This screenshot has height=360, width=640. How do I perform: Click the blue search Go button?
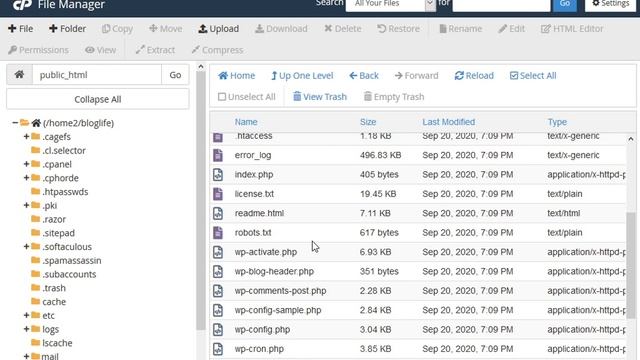click(565, 4)
